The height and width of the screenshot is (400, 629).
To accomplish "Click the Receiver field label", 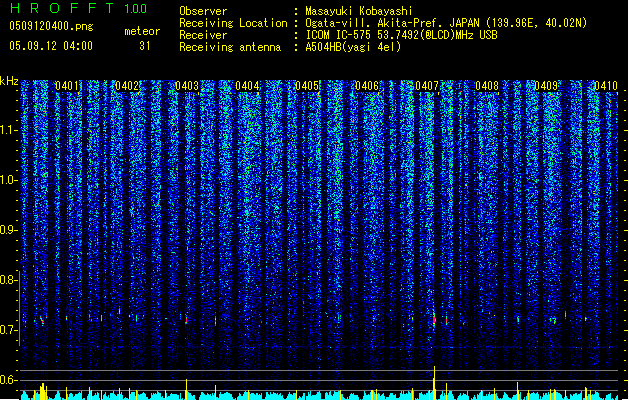I will point(203,35).
